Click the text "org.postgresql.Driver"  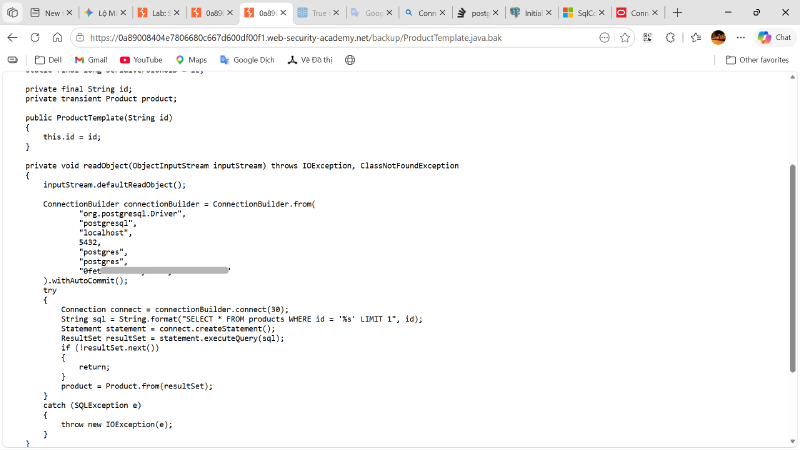132,213
